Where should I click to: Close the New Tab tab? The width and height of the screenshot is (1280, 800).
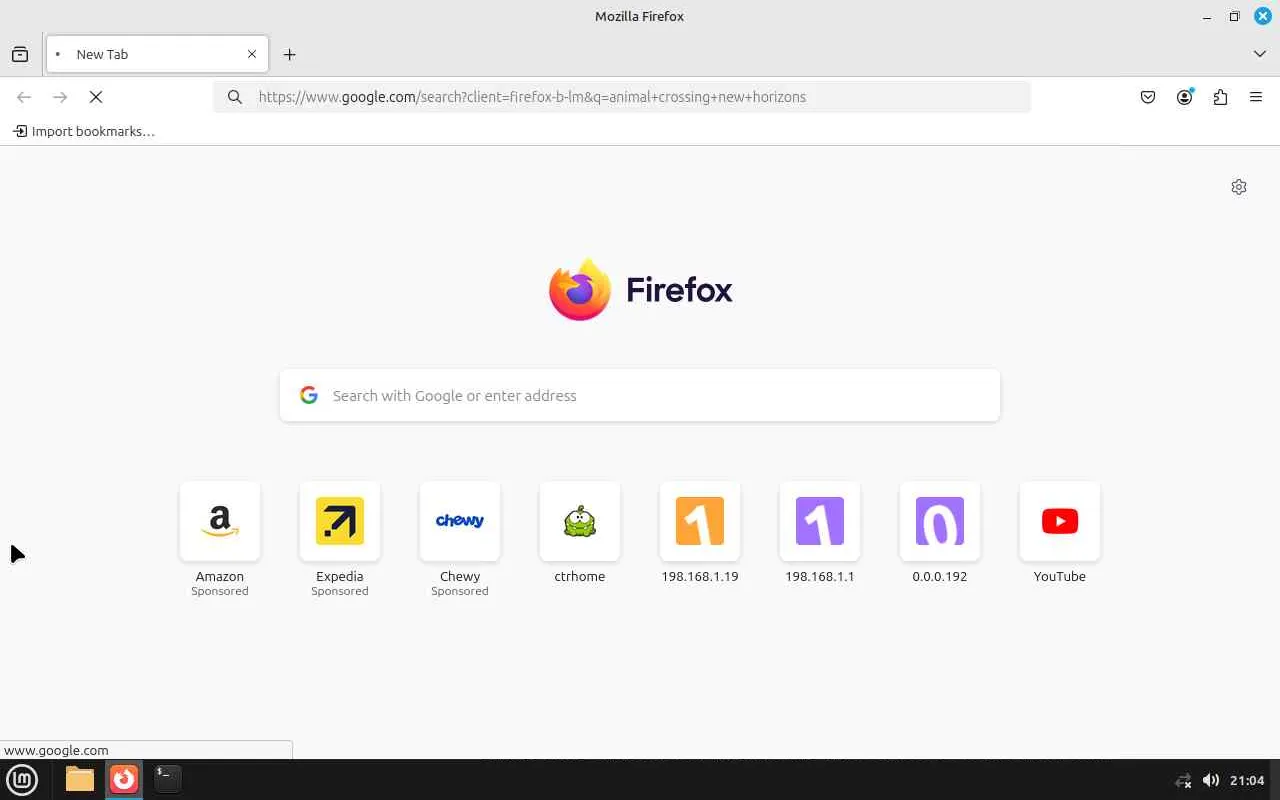pos(252,54)
